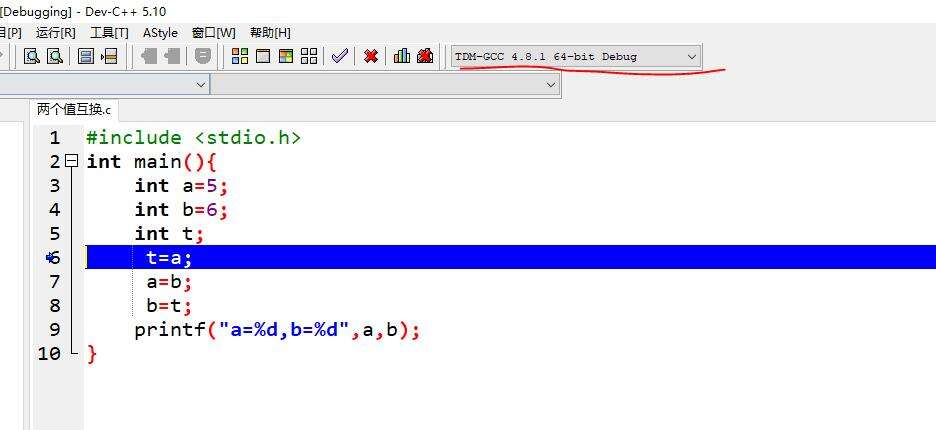Stop execution with the red X icon
This screenshot has height=430, width=936.
click(371, 56)
